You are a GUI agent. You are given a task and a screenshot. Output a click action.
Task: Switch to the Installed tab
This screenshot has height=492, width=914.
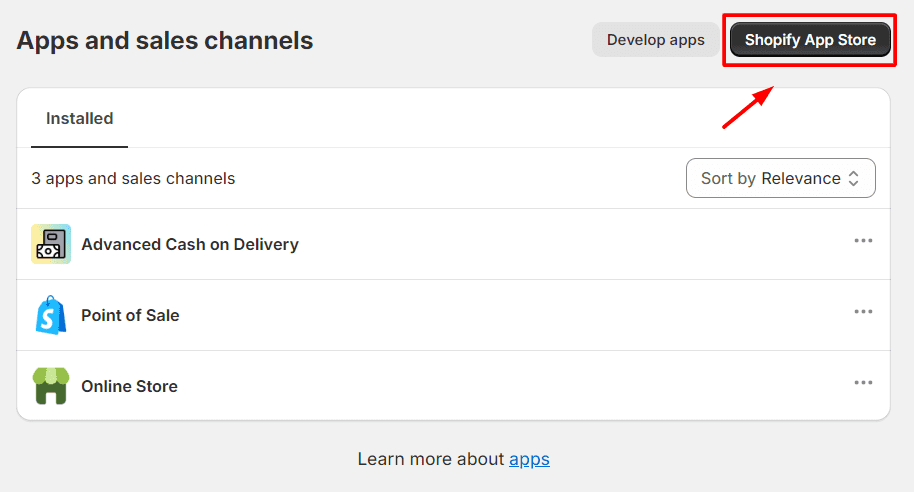[79, 118]
